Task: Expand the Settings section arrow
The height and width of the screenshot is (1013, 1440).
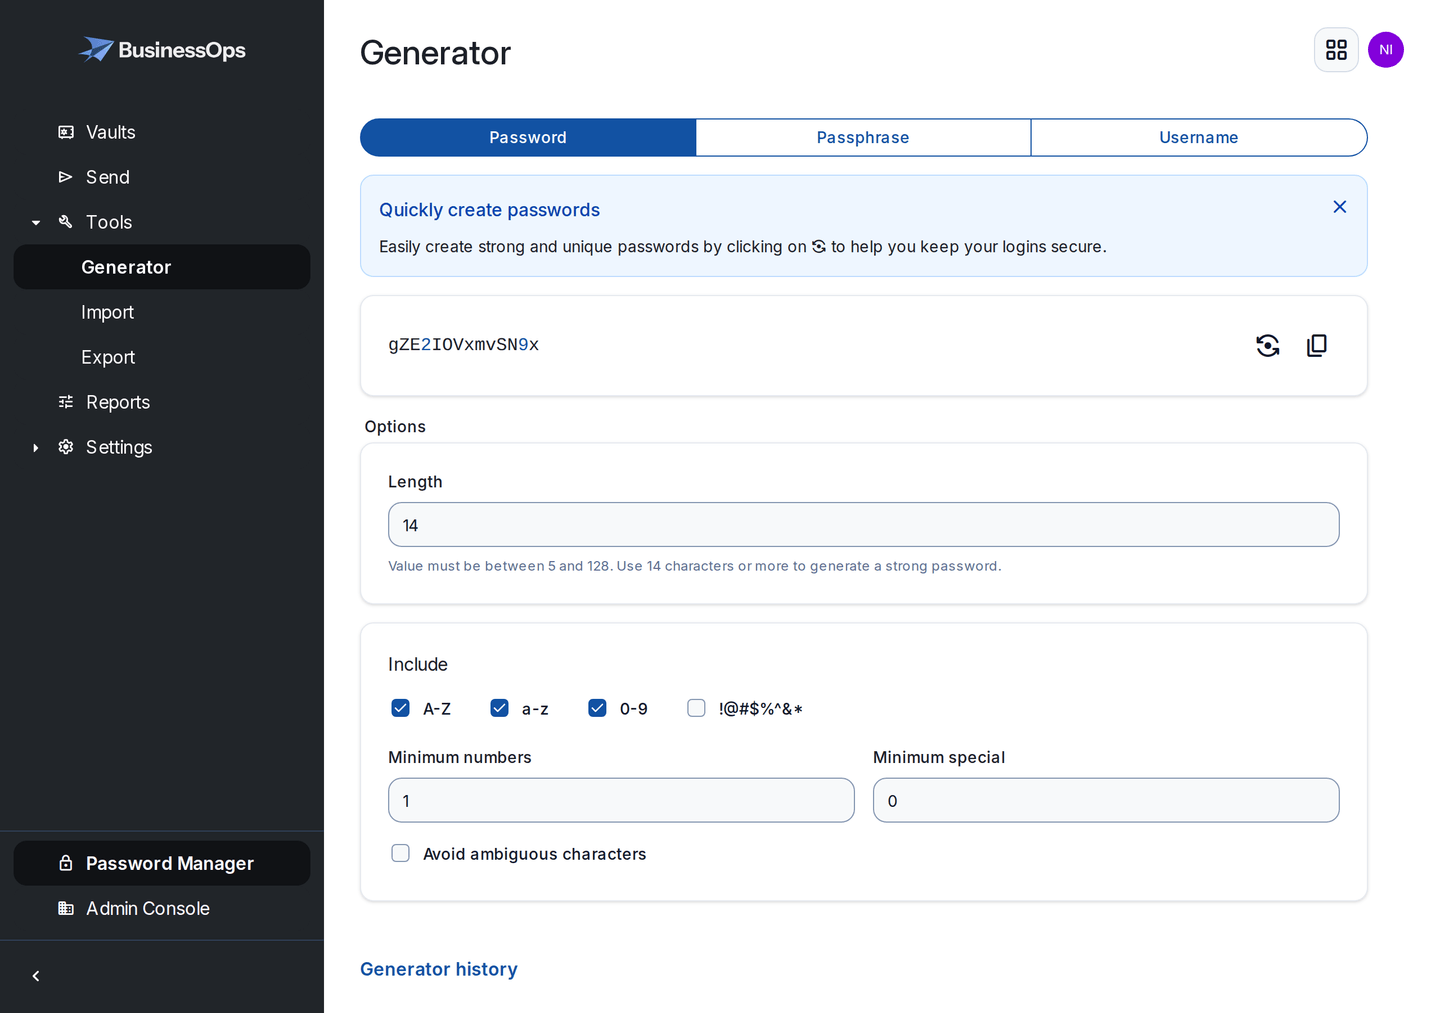Action: (x=36, y=447)
